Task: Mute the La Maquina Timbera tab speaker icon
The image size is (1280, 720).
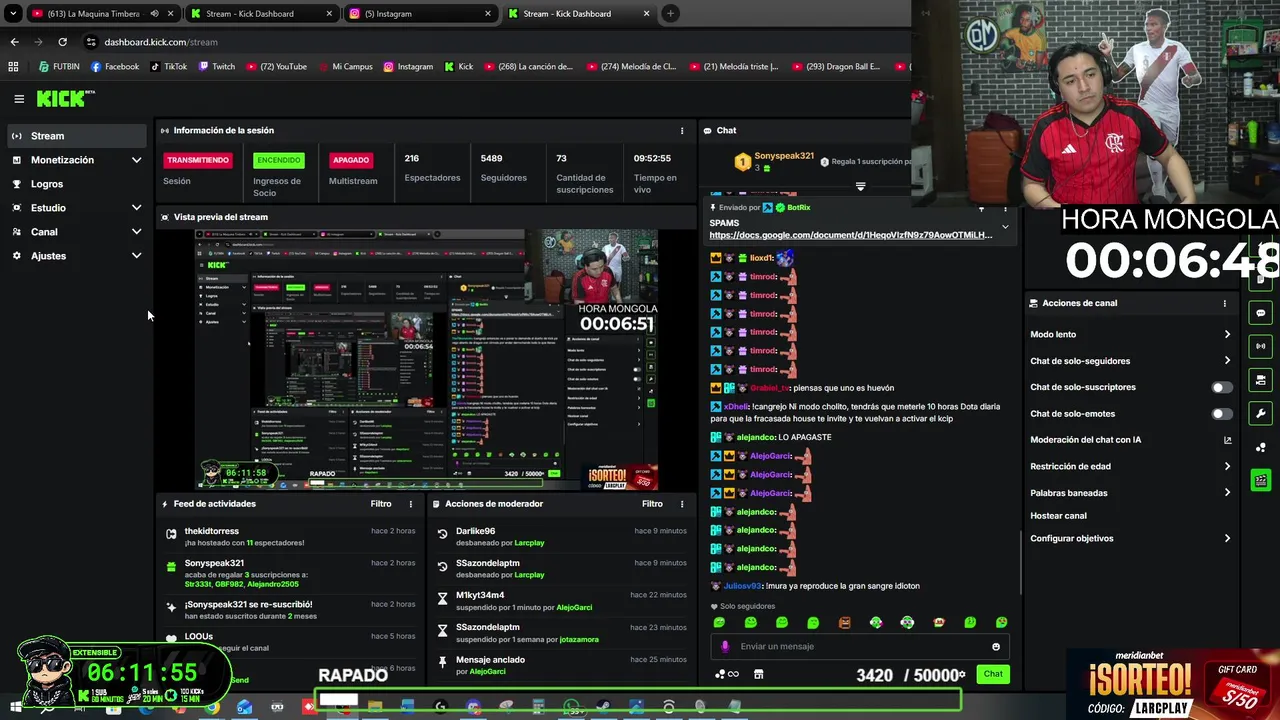Action: pos(154,14)
